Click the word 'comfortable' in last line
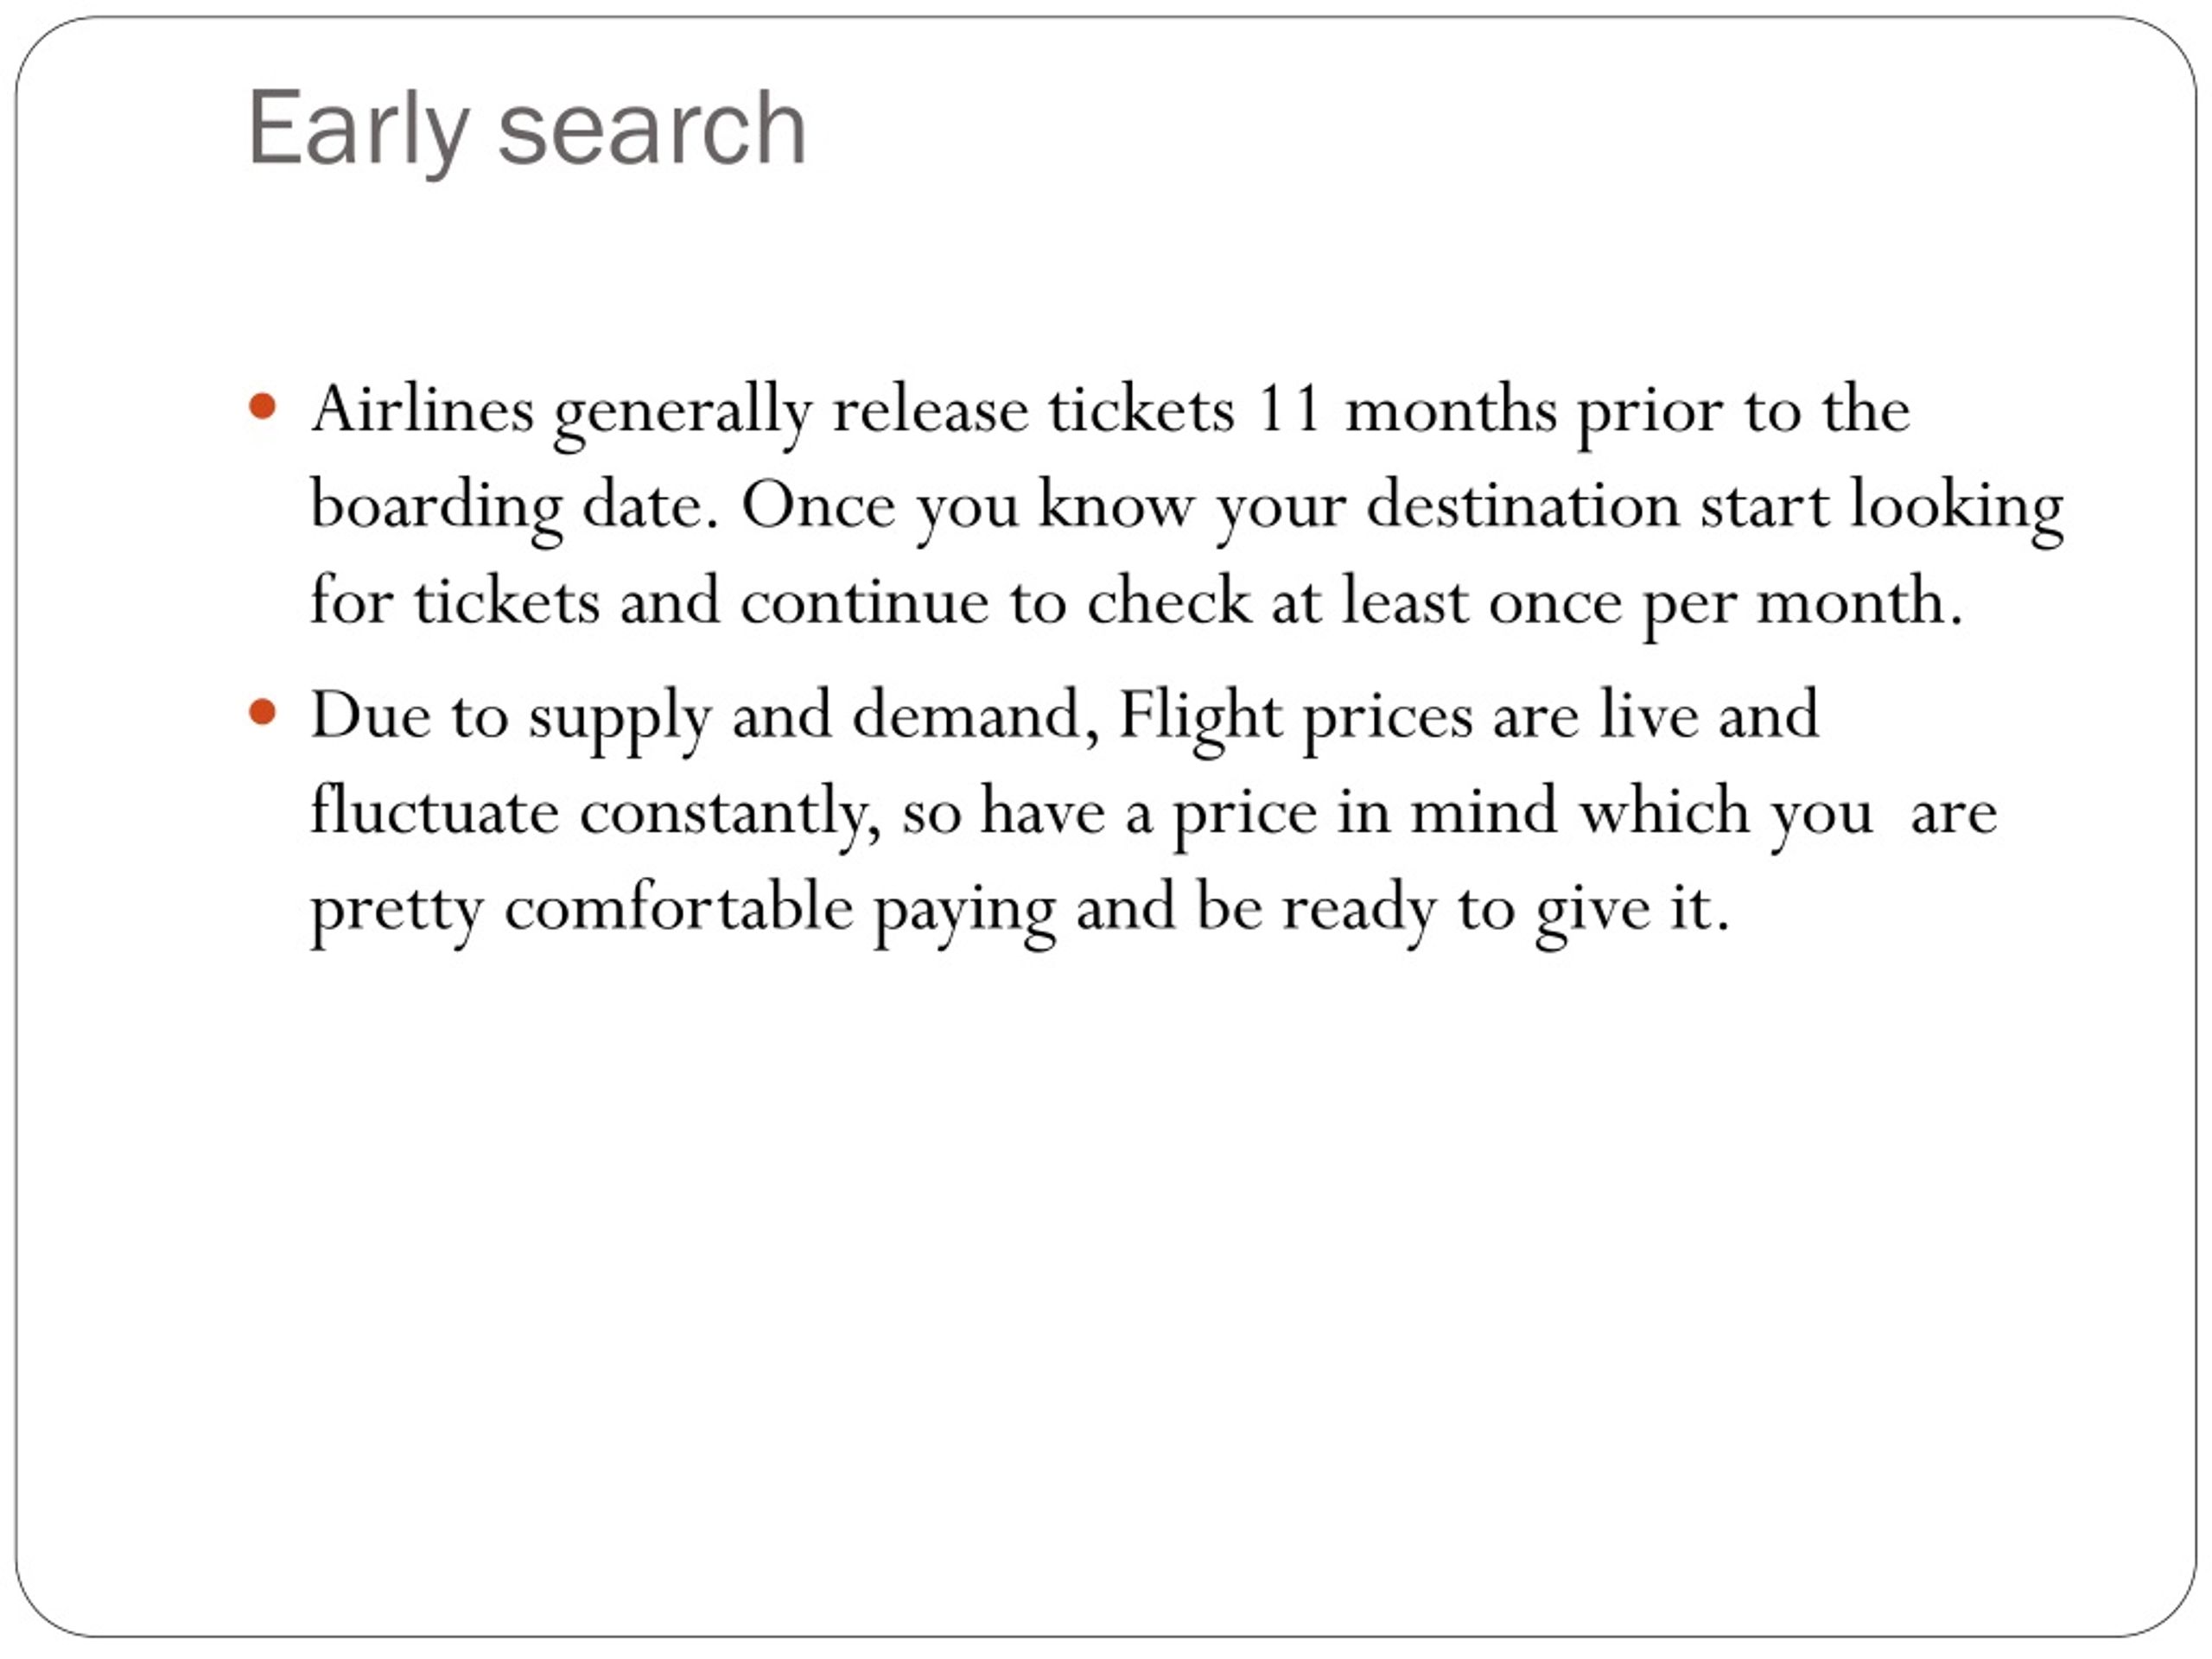The height and width of the screenshot is (1659, 2212). (x=678, y=907)
